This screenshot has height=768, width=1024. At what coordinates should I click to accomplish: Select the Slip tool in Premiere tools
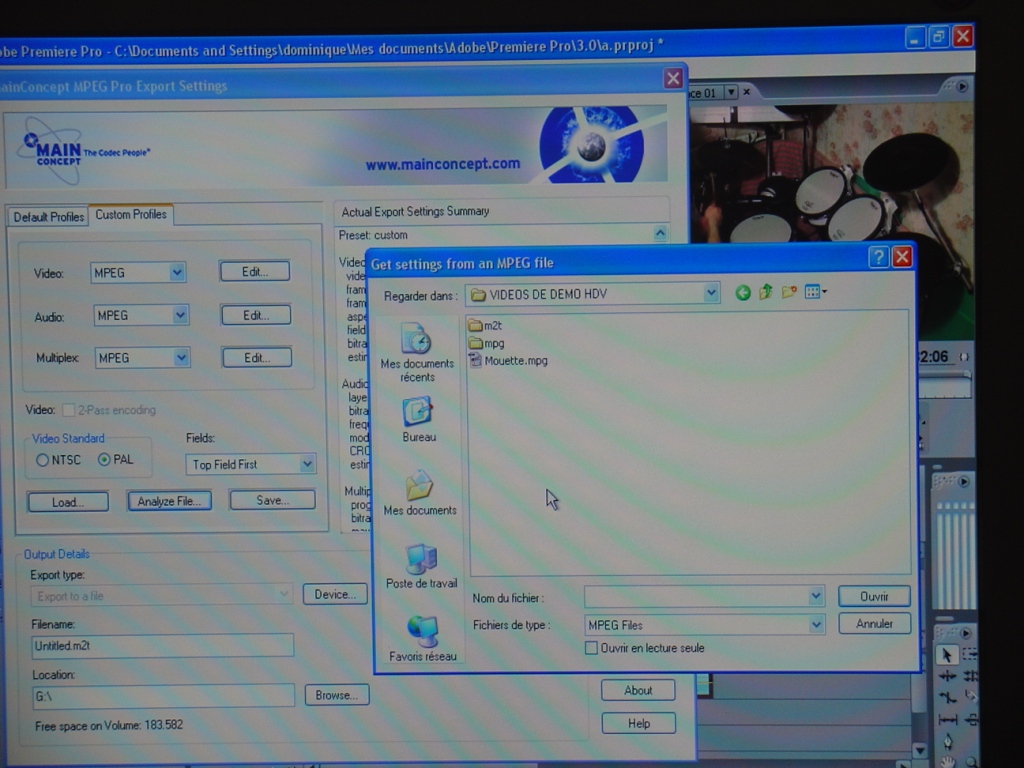tap(948, 720)
